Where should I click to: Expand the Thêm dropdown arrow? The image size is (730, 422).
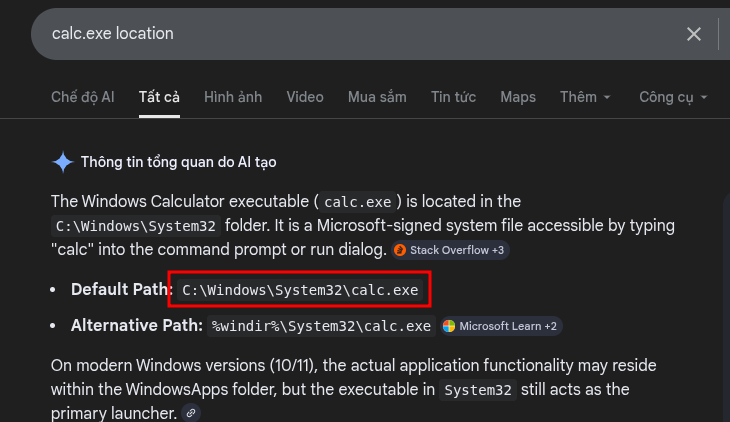click(607, 97)
